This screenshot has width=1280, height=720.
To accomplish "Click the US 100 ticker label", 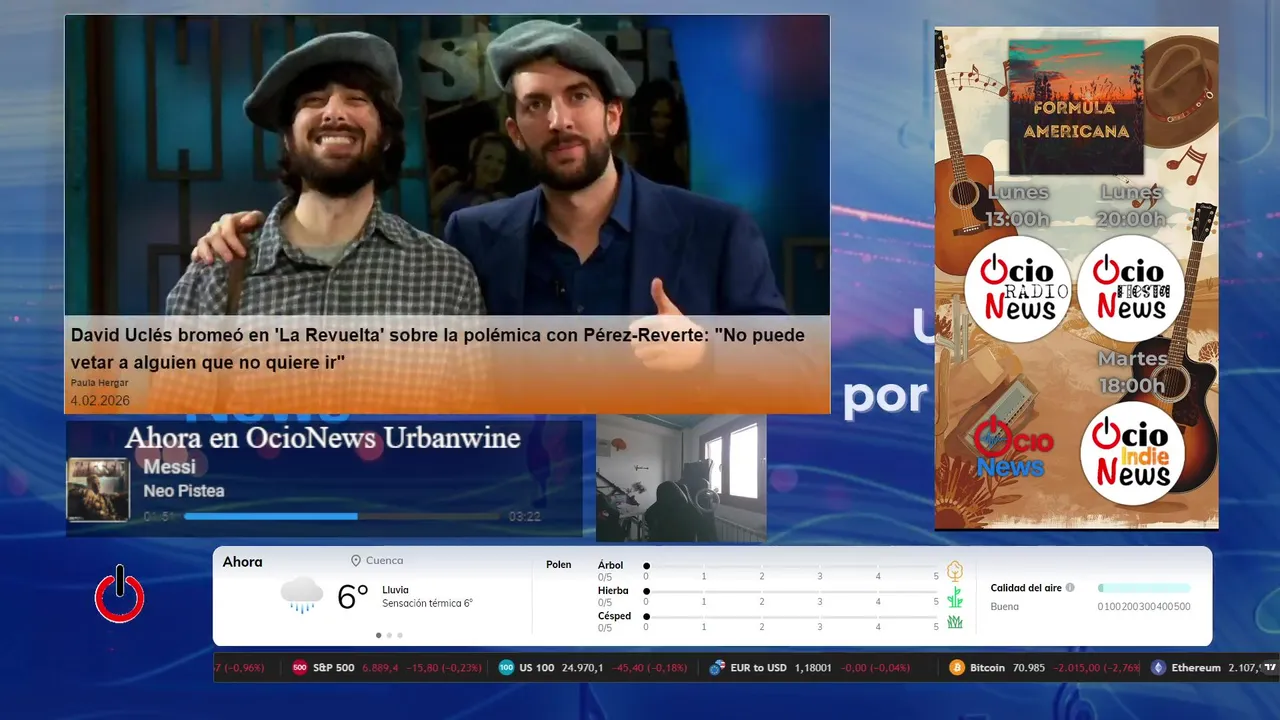I will (537, 667).
